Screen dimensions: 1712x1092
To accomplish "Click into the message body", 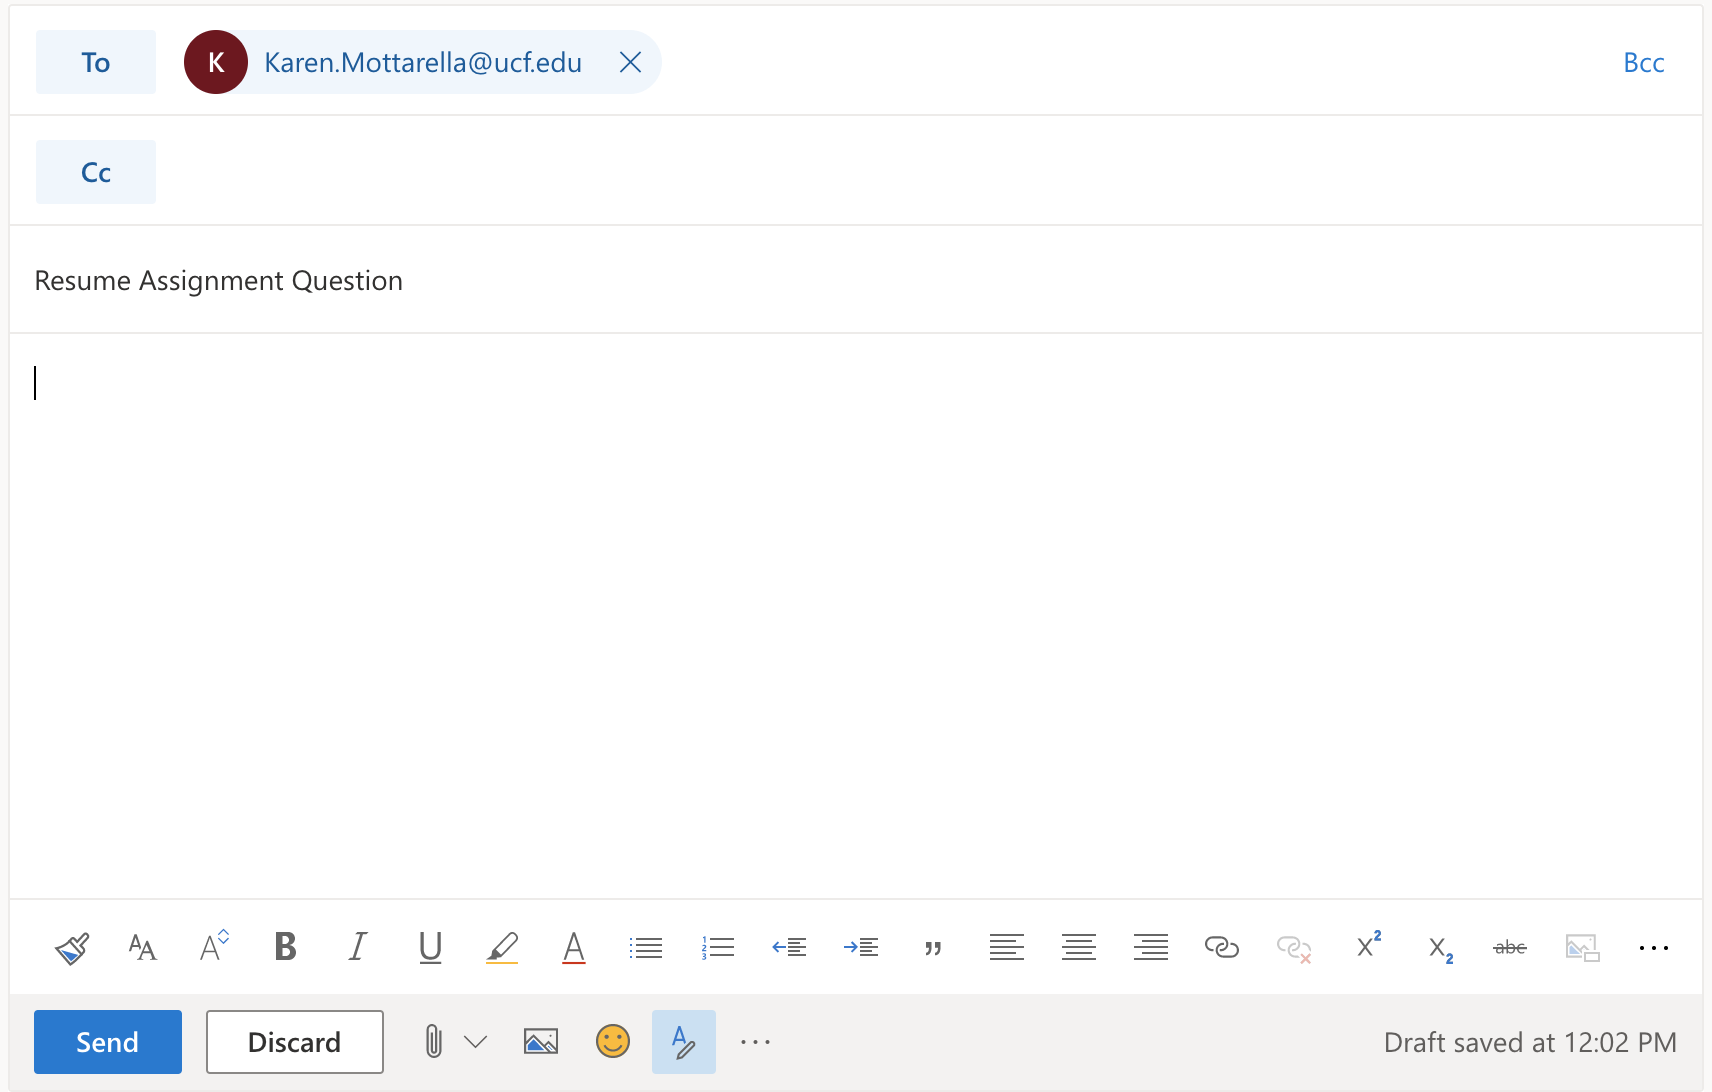I will (x=856, y=615).
